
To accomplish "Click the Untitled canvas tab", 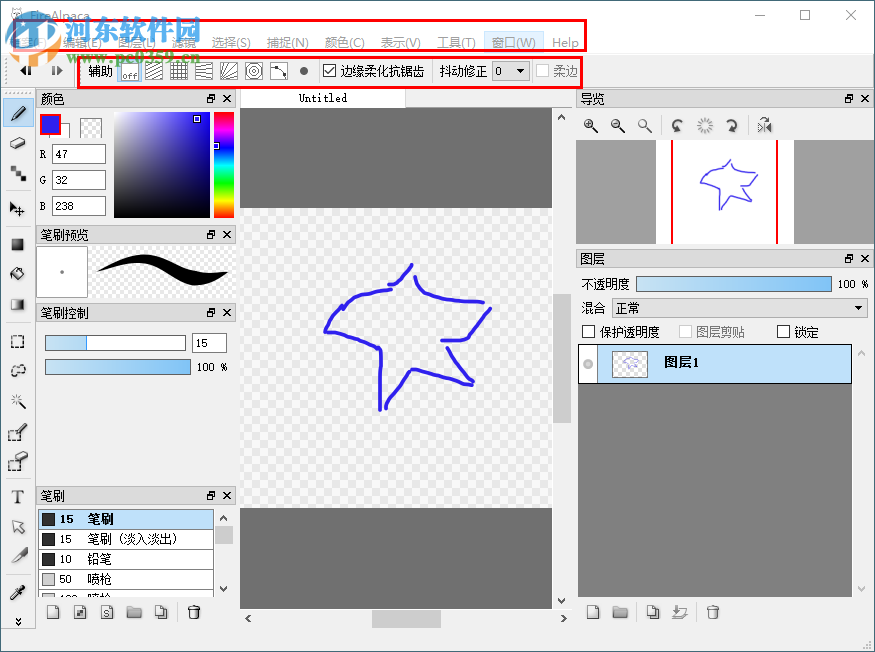I will tap(322, 98).
